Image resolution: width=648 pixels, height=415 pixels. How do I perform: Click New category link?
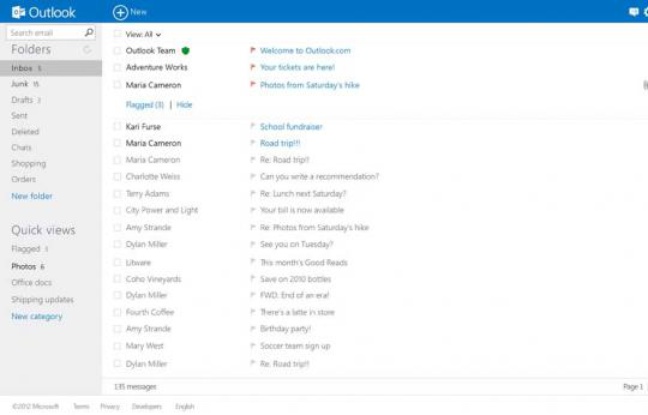[x=37, y=317]
